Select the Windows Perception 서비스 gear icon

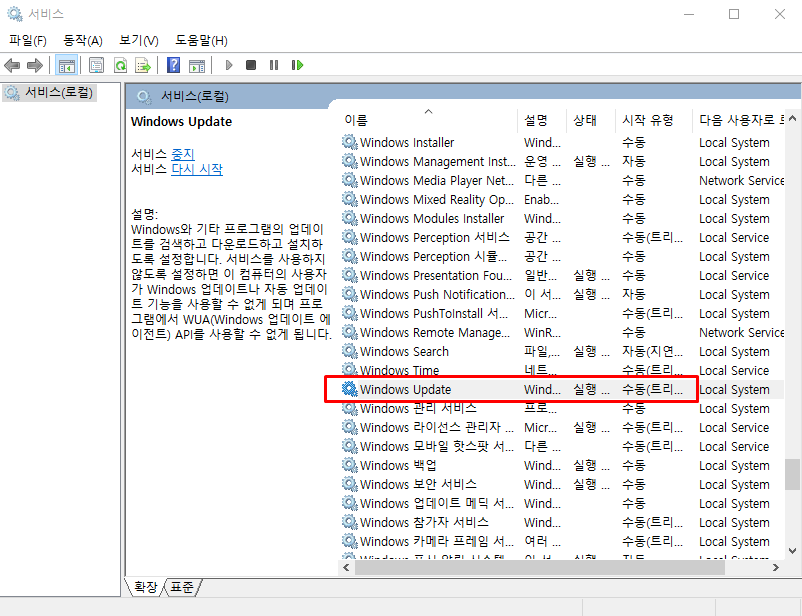tap(350, 237)
